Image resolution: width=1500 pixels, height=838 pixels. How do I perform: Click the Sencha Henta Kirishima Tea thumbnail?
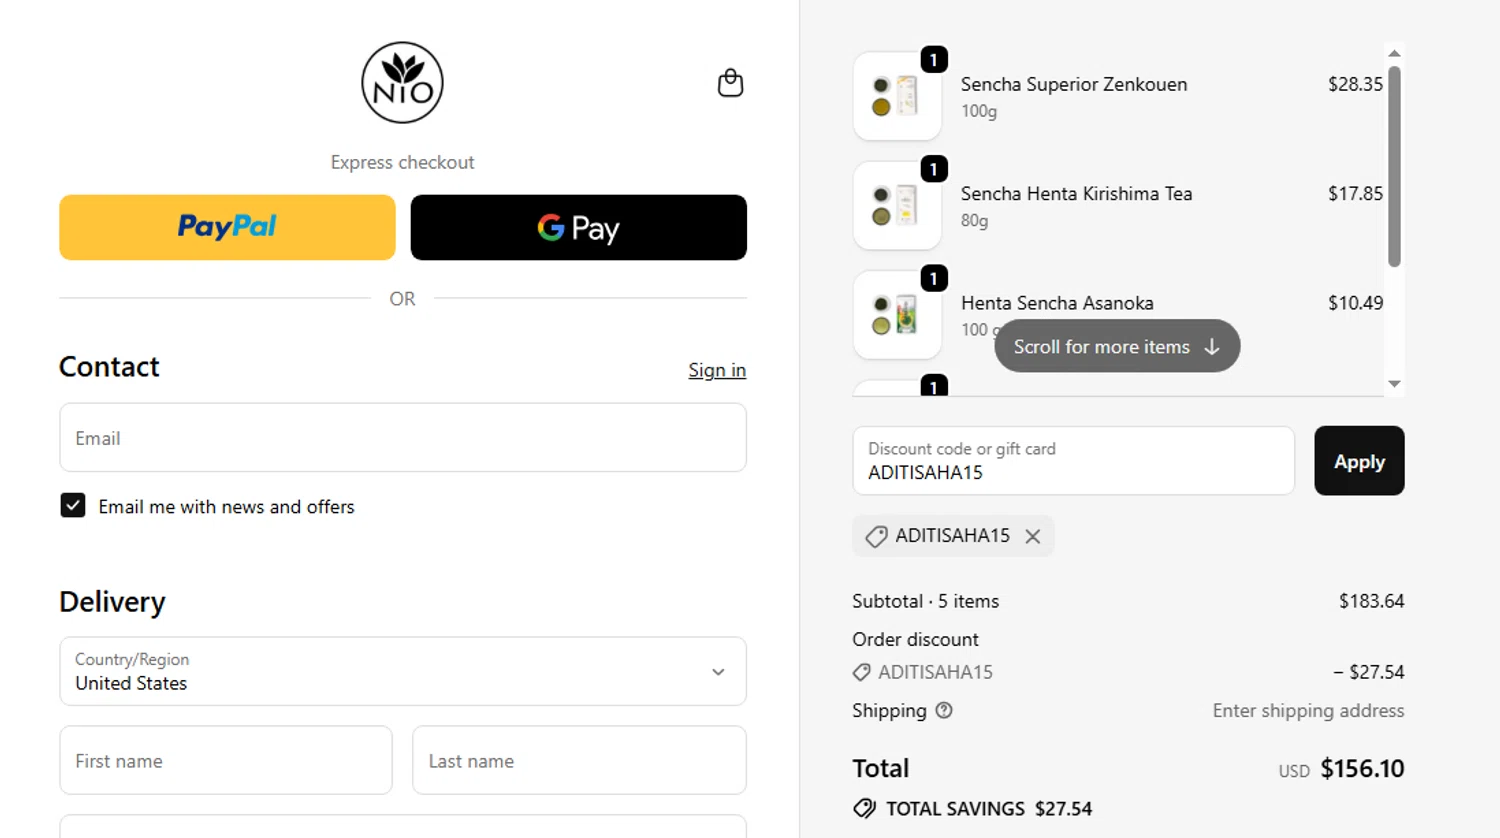tap(897, 205)
